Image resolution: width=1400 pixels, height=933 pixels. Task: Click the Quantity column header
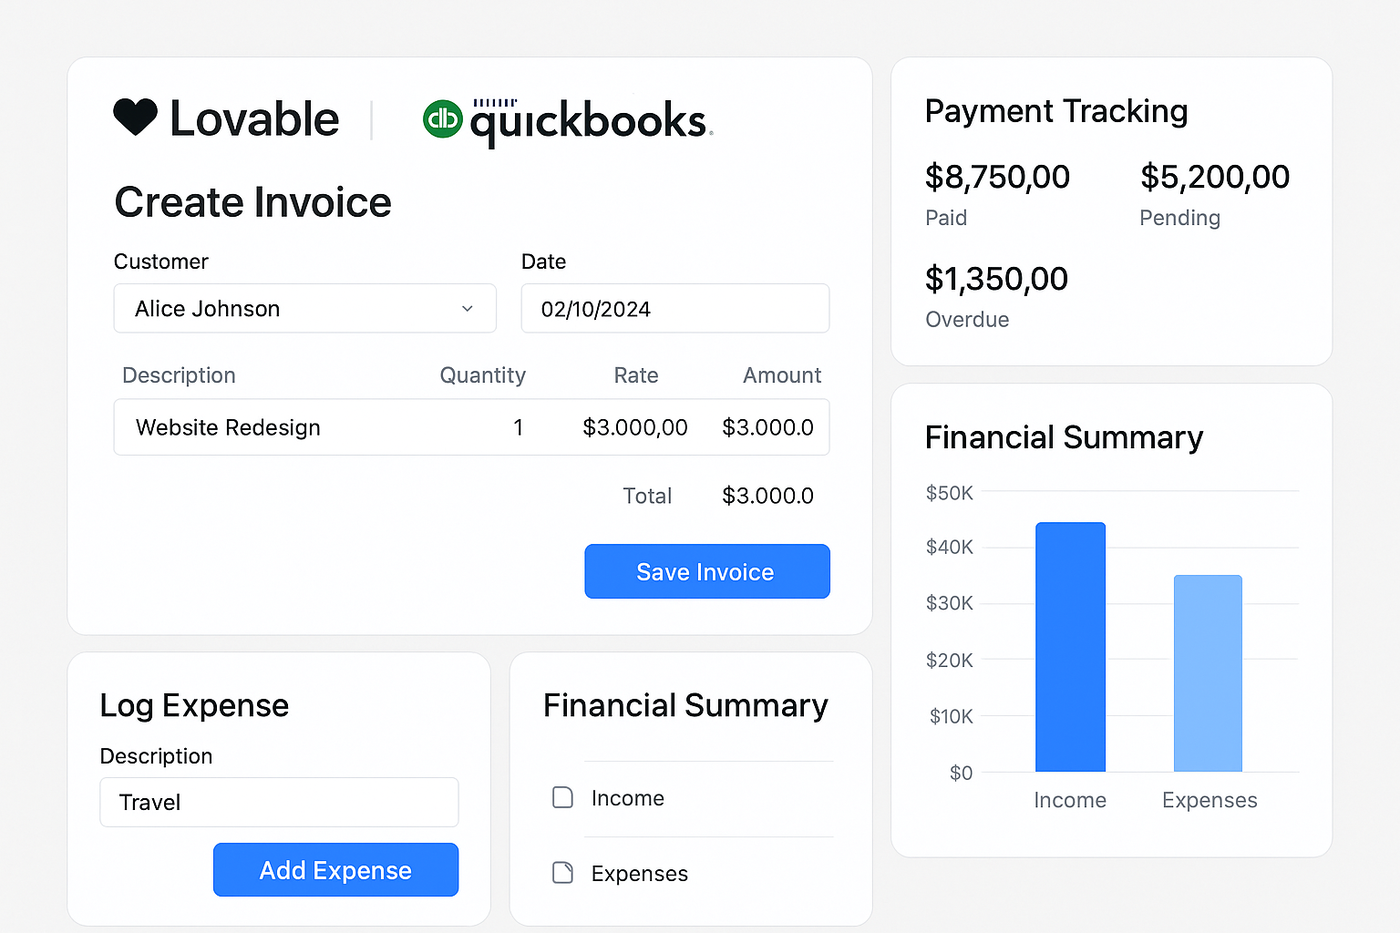(x=483, y=375)
